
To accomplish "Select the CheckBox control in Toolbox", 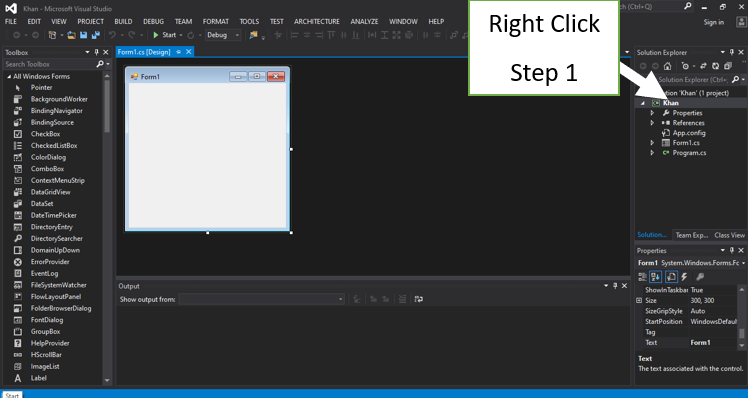I will click(x=45, y=134).
